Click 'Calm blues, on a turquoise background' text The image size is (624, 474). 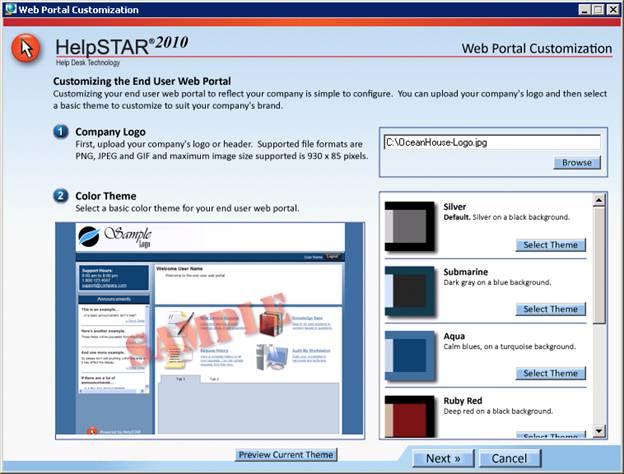tap(509, 347)
